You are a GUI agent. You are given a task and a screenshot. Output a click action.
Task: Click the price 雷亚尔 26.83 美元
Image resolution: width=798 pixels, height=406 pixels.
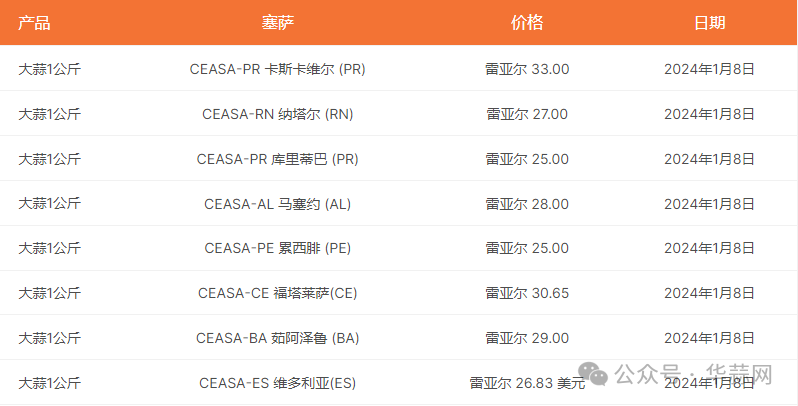coord(527,383)
